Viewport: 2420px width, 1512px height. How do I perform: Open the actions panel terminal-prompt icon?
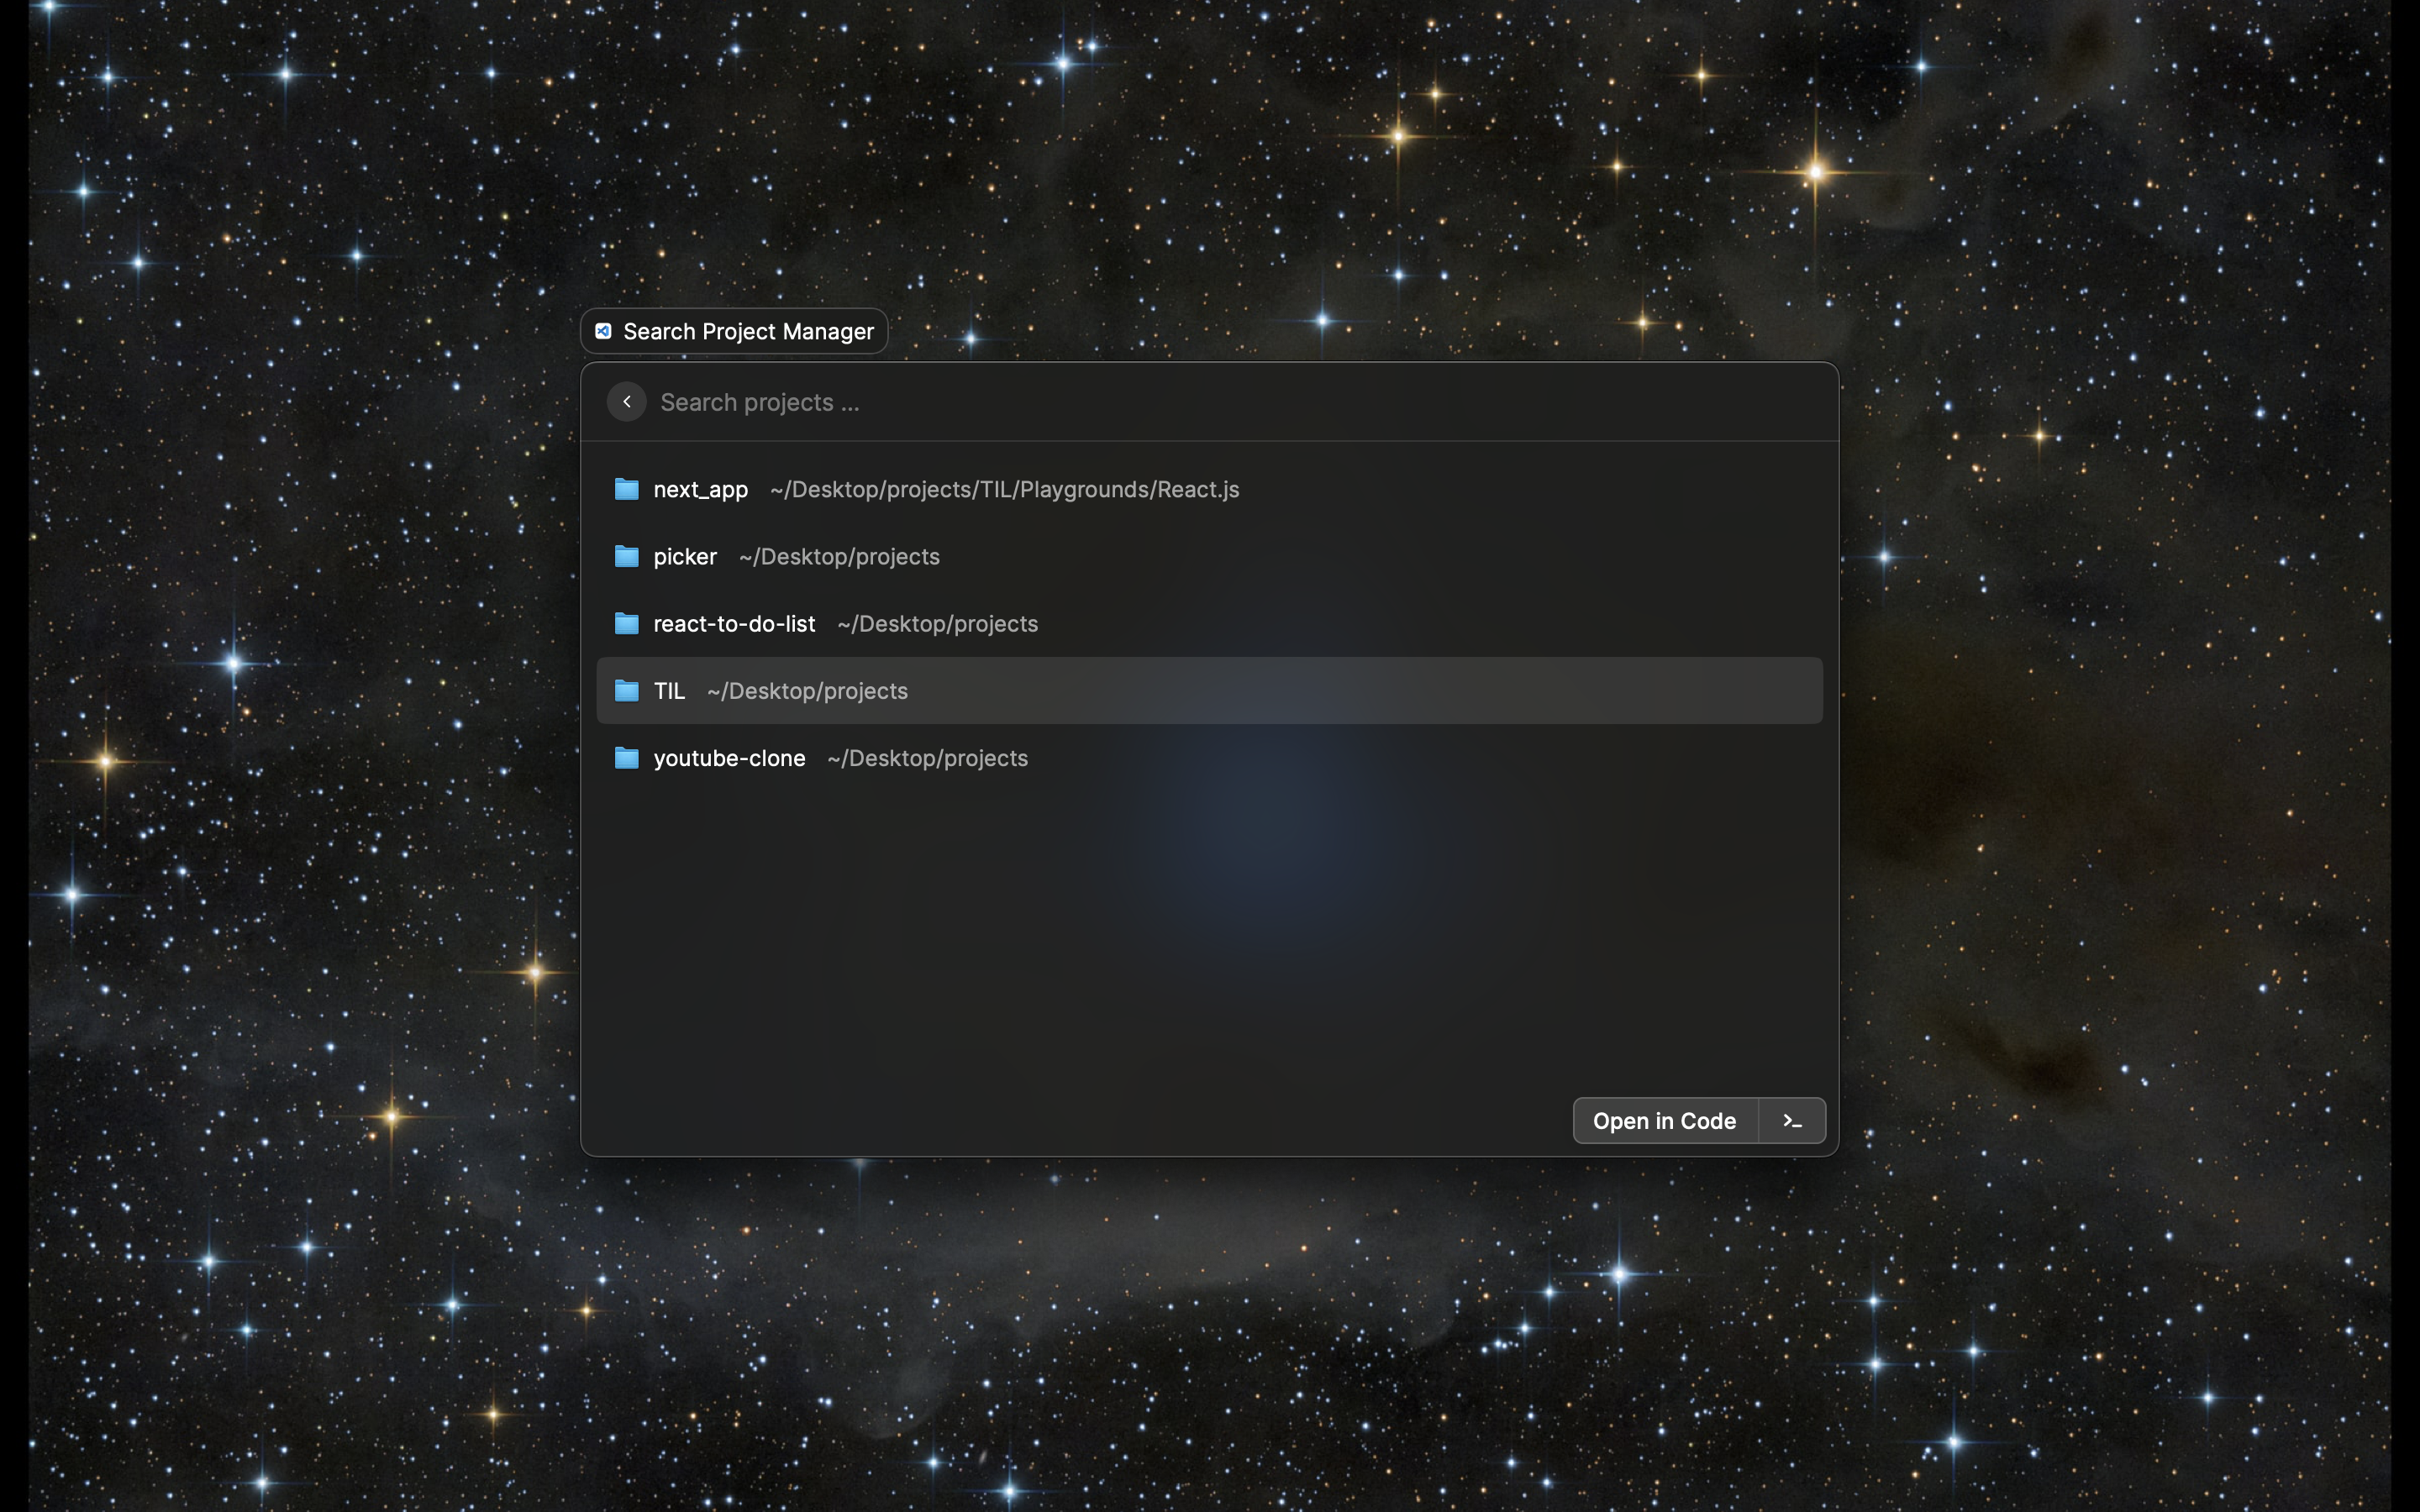click(x=1791, y=1121)
